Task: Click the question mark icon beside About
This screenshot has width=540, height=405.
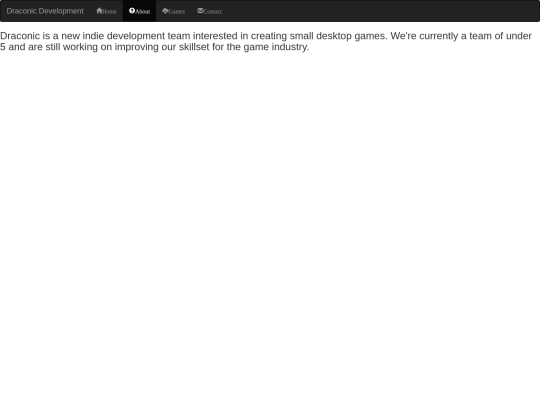Action: point(132,11)
